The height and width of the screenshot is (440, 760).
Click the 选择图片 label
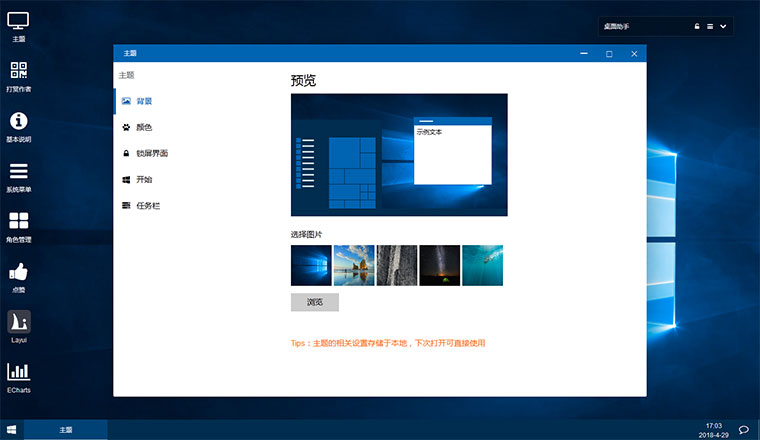click(306, 235)
